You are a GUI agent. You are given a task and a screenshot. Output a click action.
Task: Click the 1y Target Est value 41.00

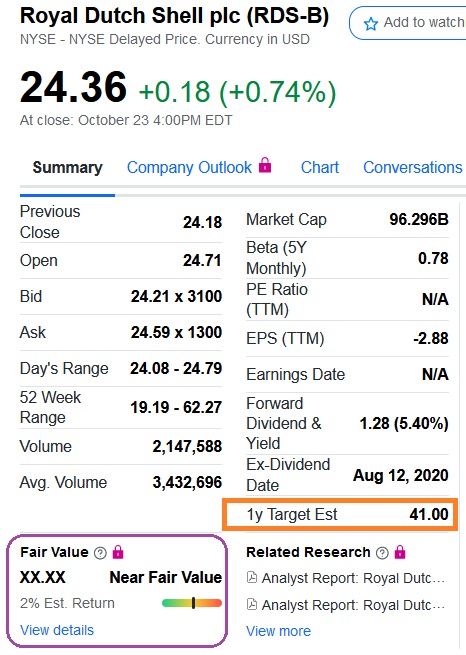pyautogui.click(x=429, y=514)
